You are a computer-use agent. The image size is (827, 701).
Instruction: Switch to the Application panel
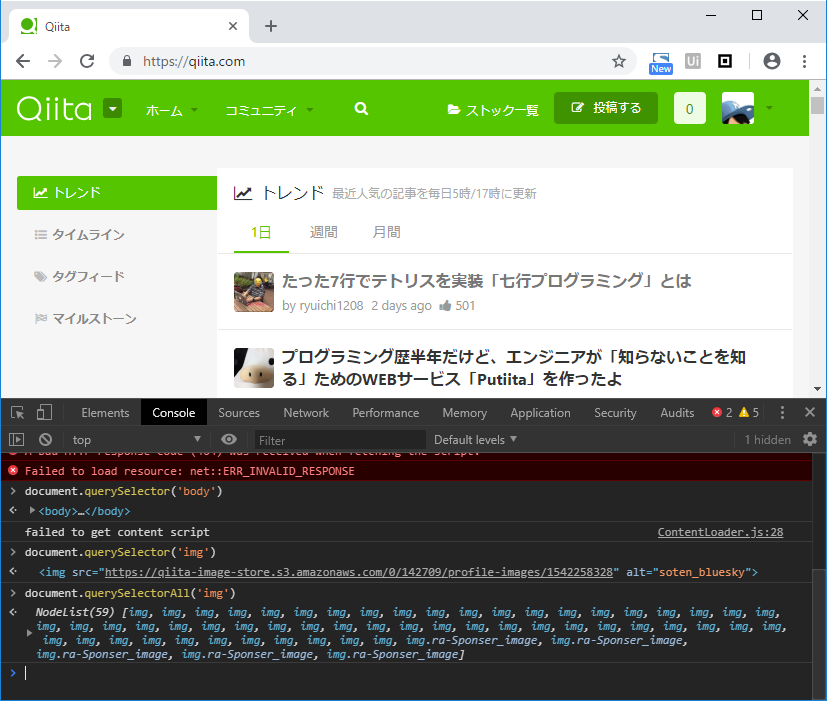click(x=540, y=412)
